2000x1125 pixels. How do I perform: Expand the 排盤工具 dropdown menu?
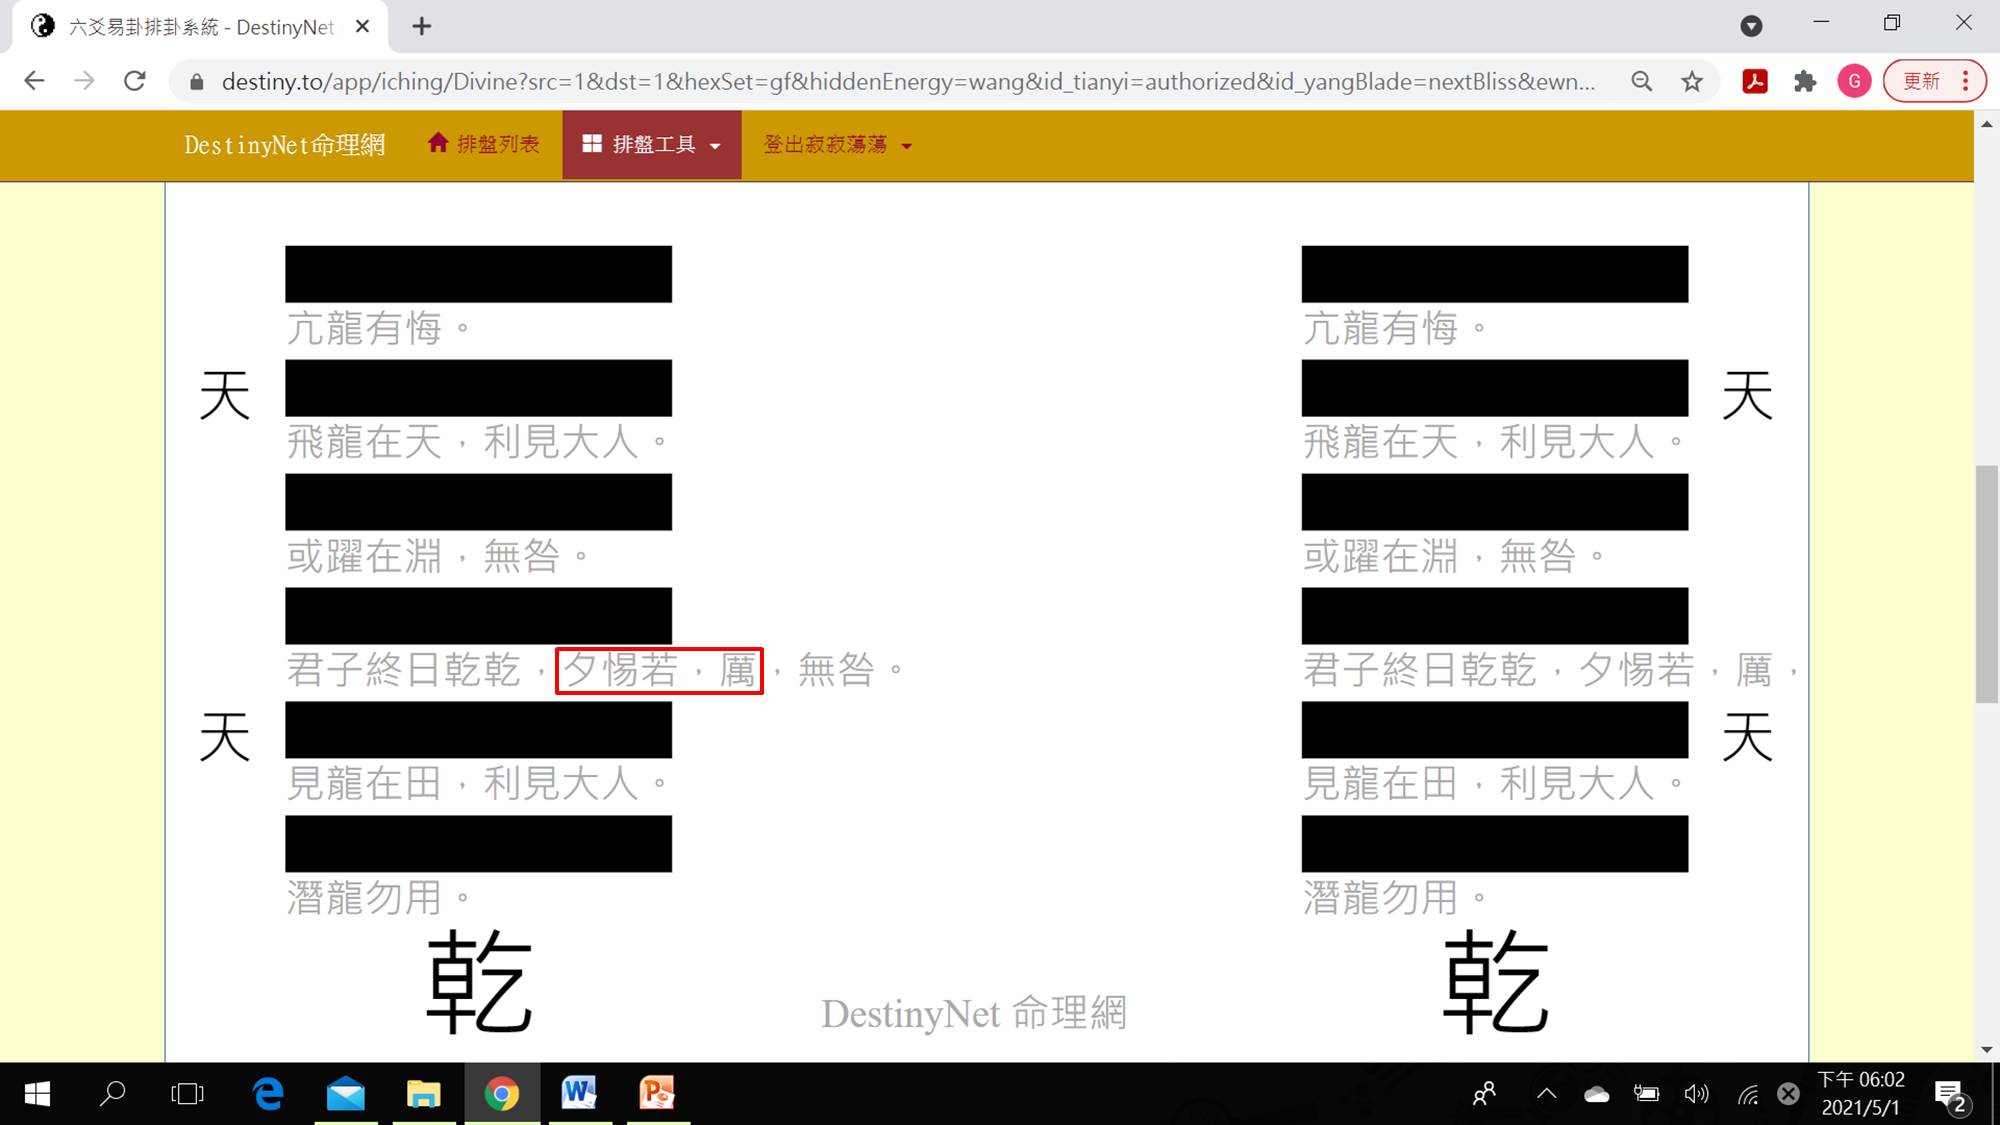pyautogui.click(x=652, y=145)
